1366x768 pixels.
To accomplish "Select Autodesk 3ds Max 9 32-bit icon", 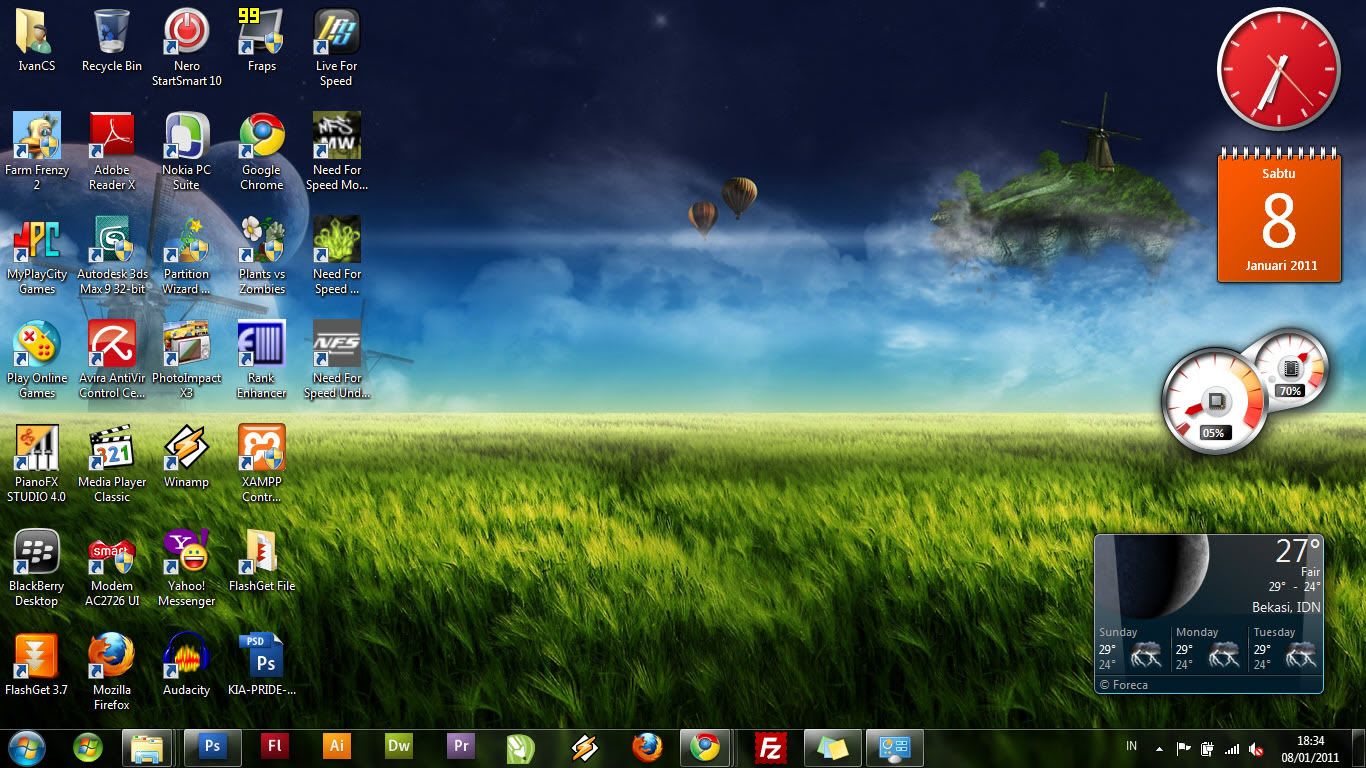I will pos(112,255).
